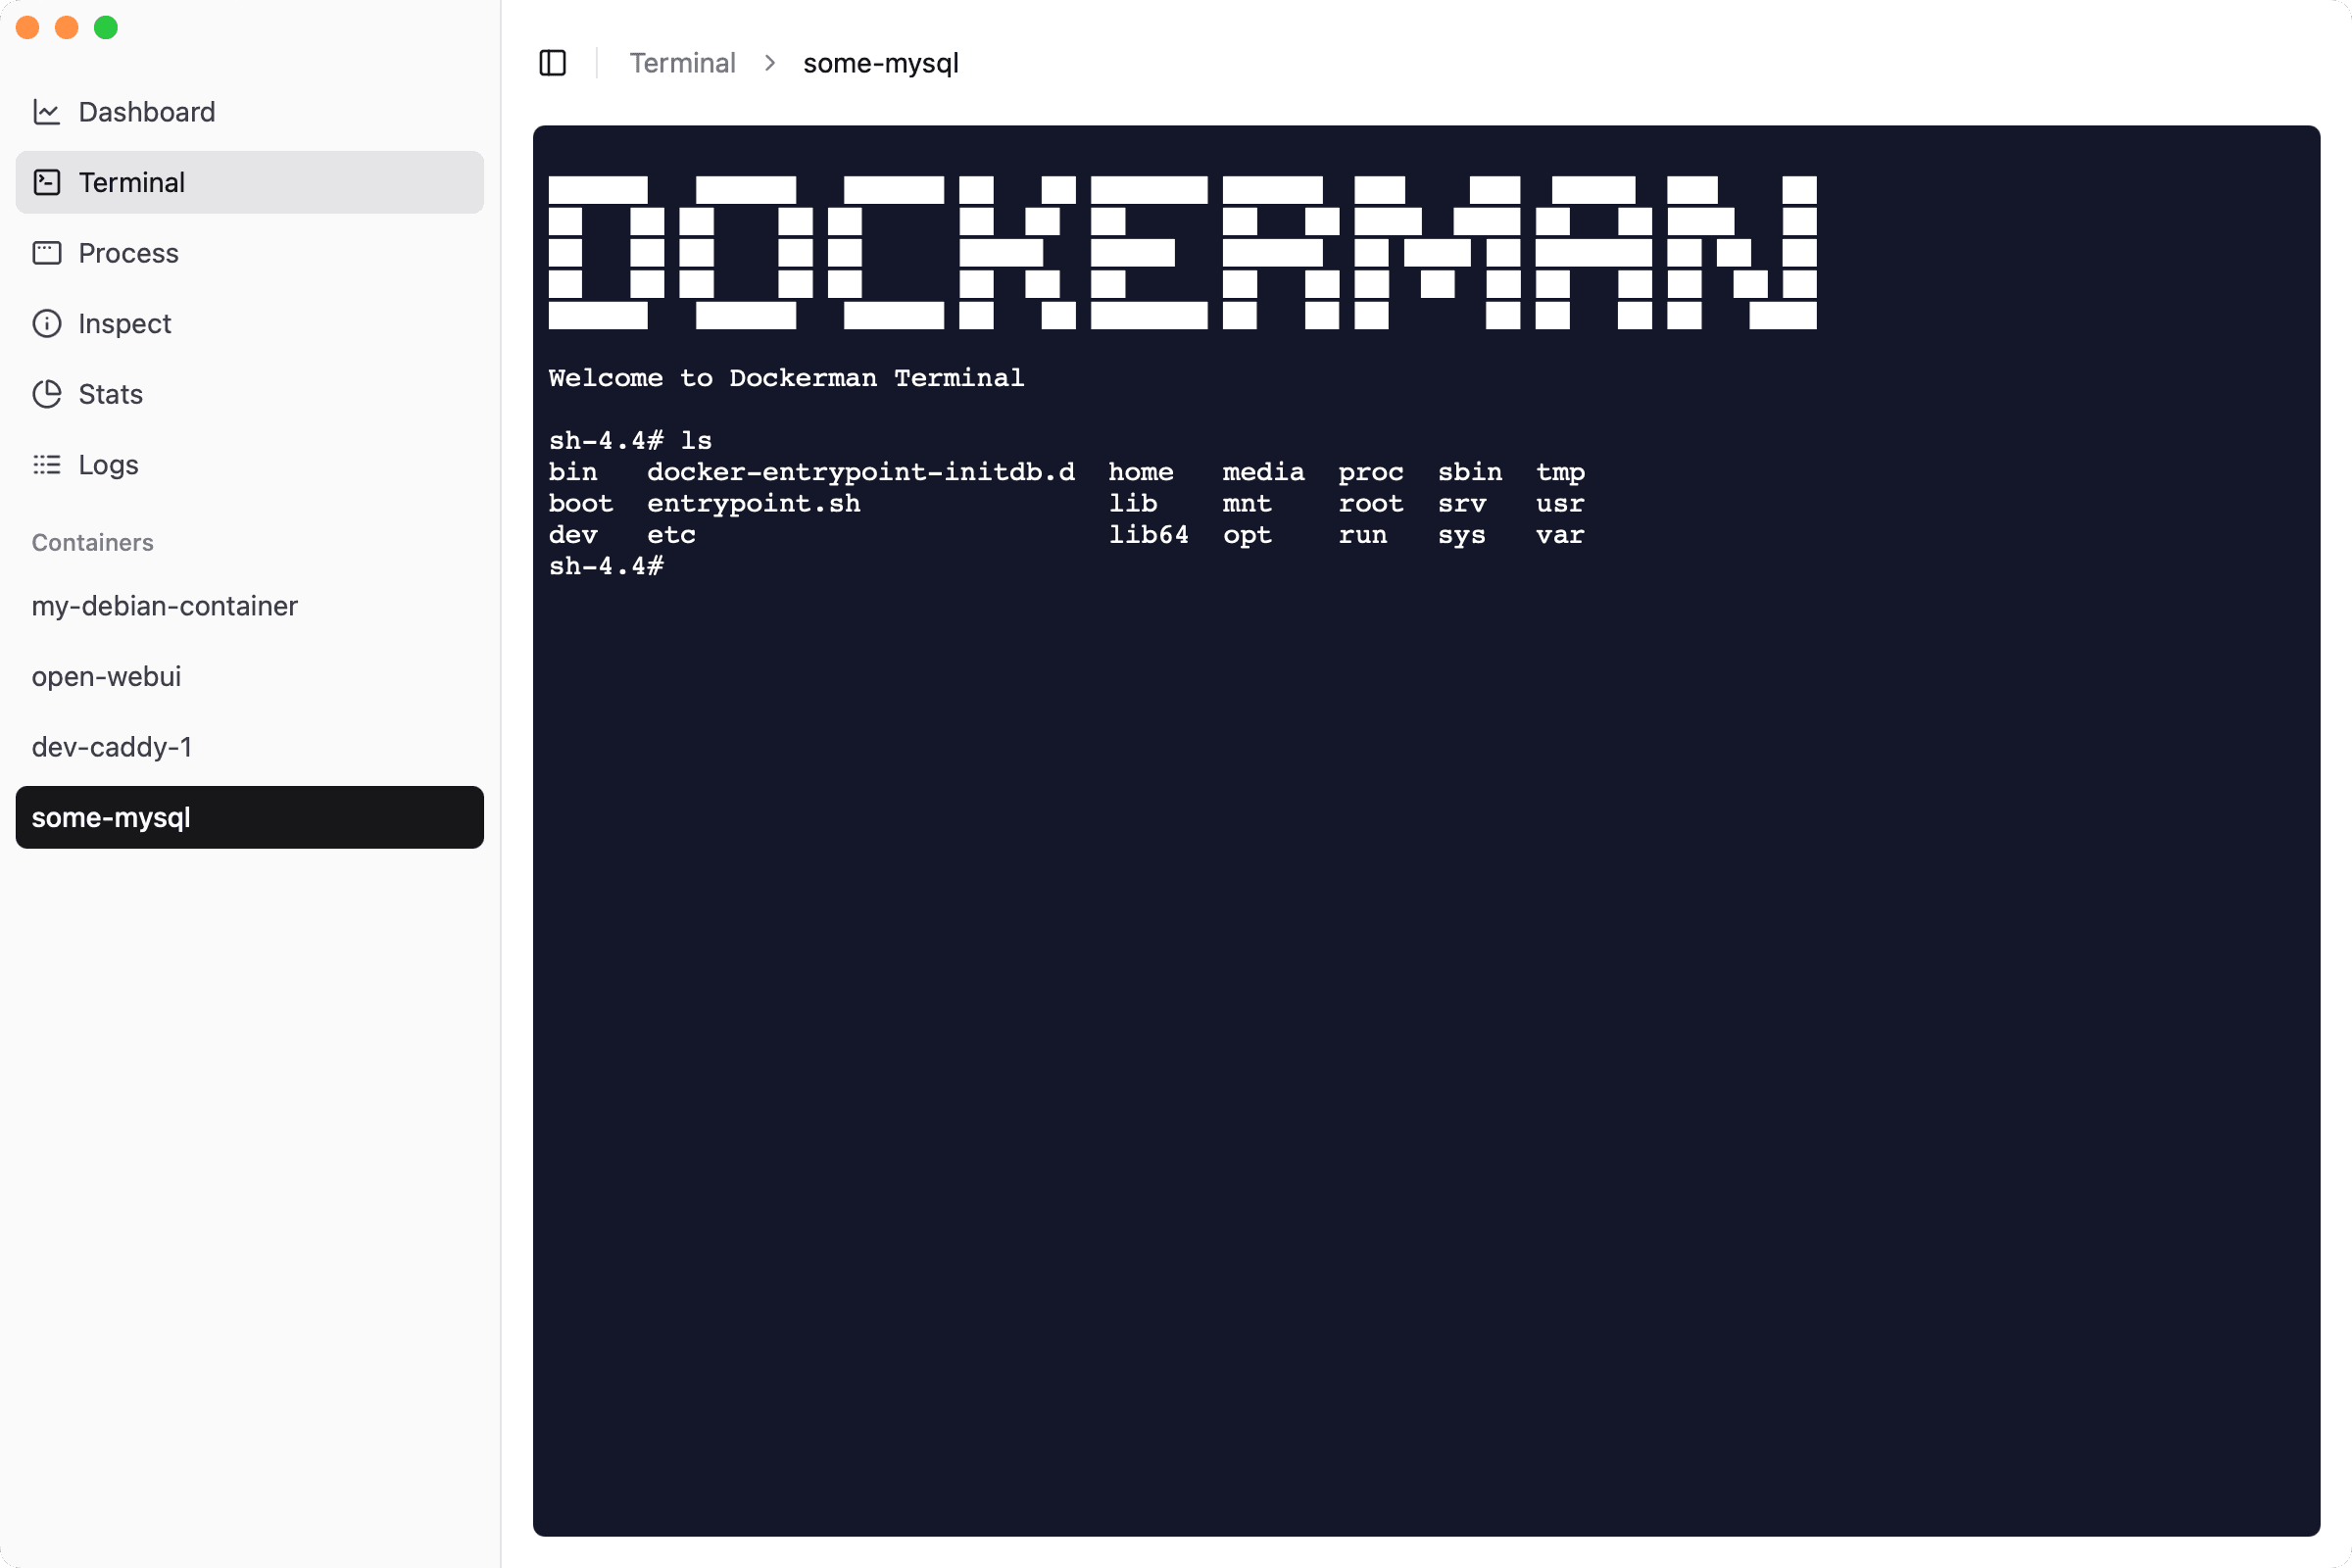Click the Dashboard icon in sidebar
2352x1568 pixels.
(49, 110)
